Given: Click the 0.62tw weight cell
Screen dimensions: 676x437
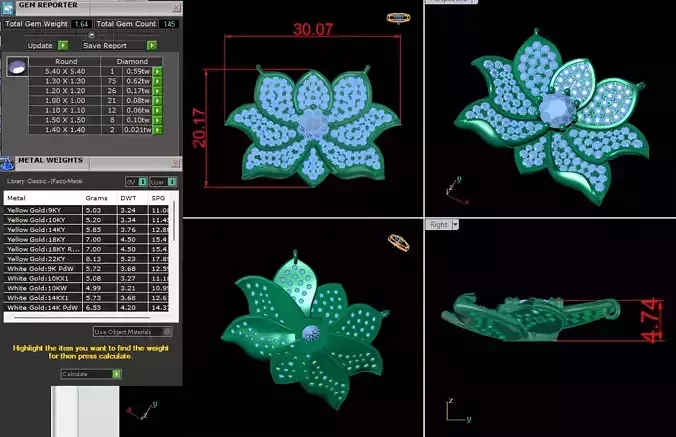Looking at the screenshot, I should coord(138,81).
